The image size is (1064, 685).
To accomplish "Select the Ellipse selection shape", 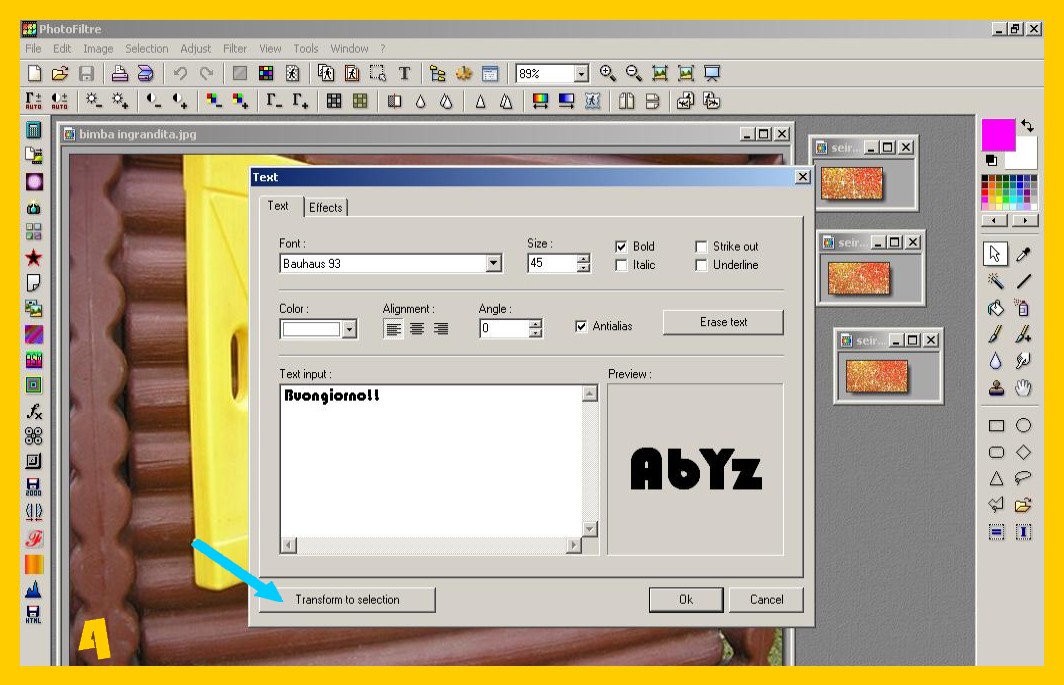I will coord(1023,425).
